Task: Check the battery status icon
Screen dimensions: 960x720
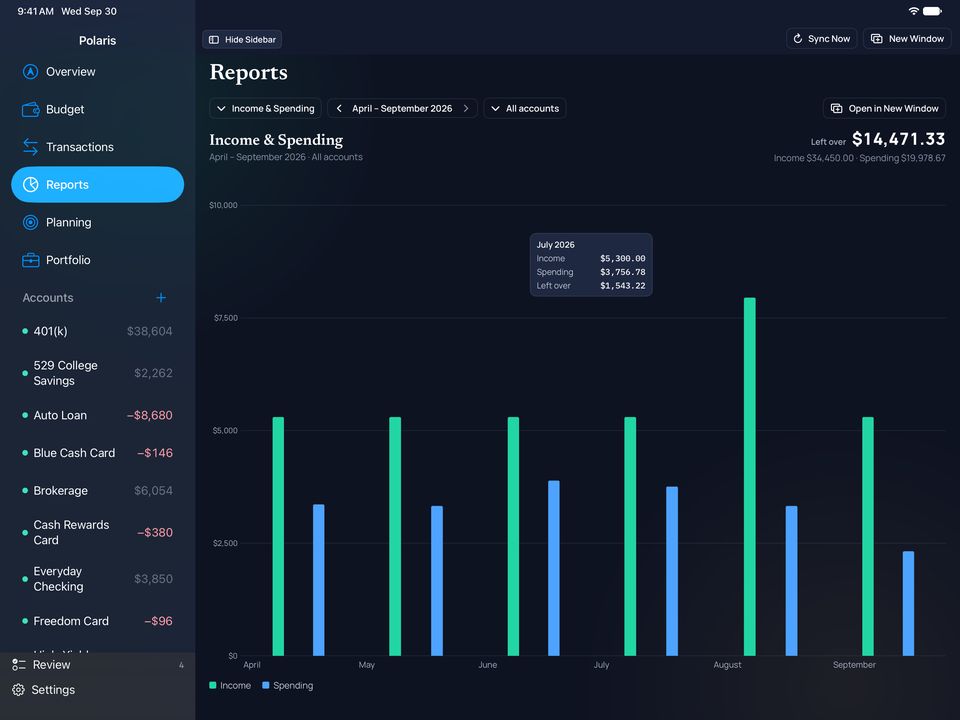Action: click(932, 11)
